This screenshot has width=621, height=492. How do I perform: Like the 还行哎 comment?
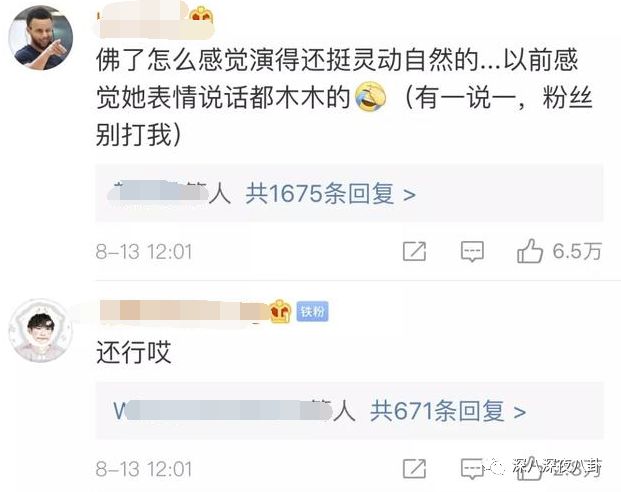pyautogui.click(x=530, y=469)
